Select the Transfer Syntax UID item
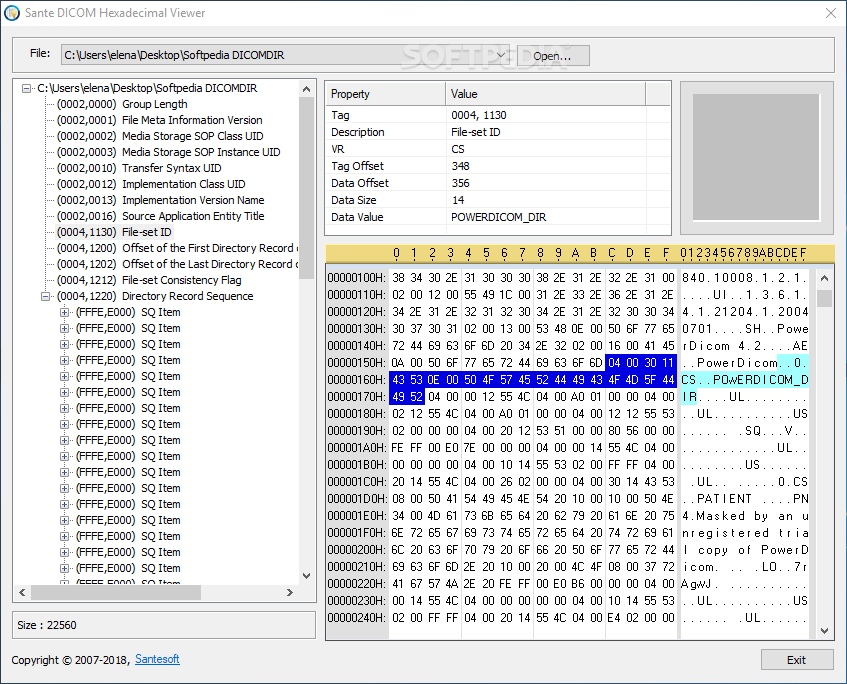 click(139, 168)
